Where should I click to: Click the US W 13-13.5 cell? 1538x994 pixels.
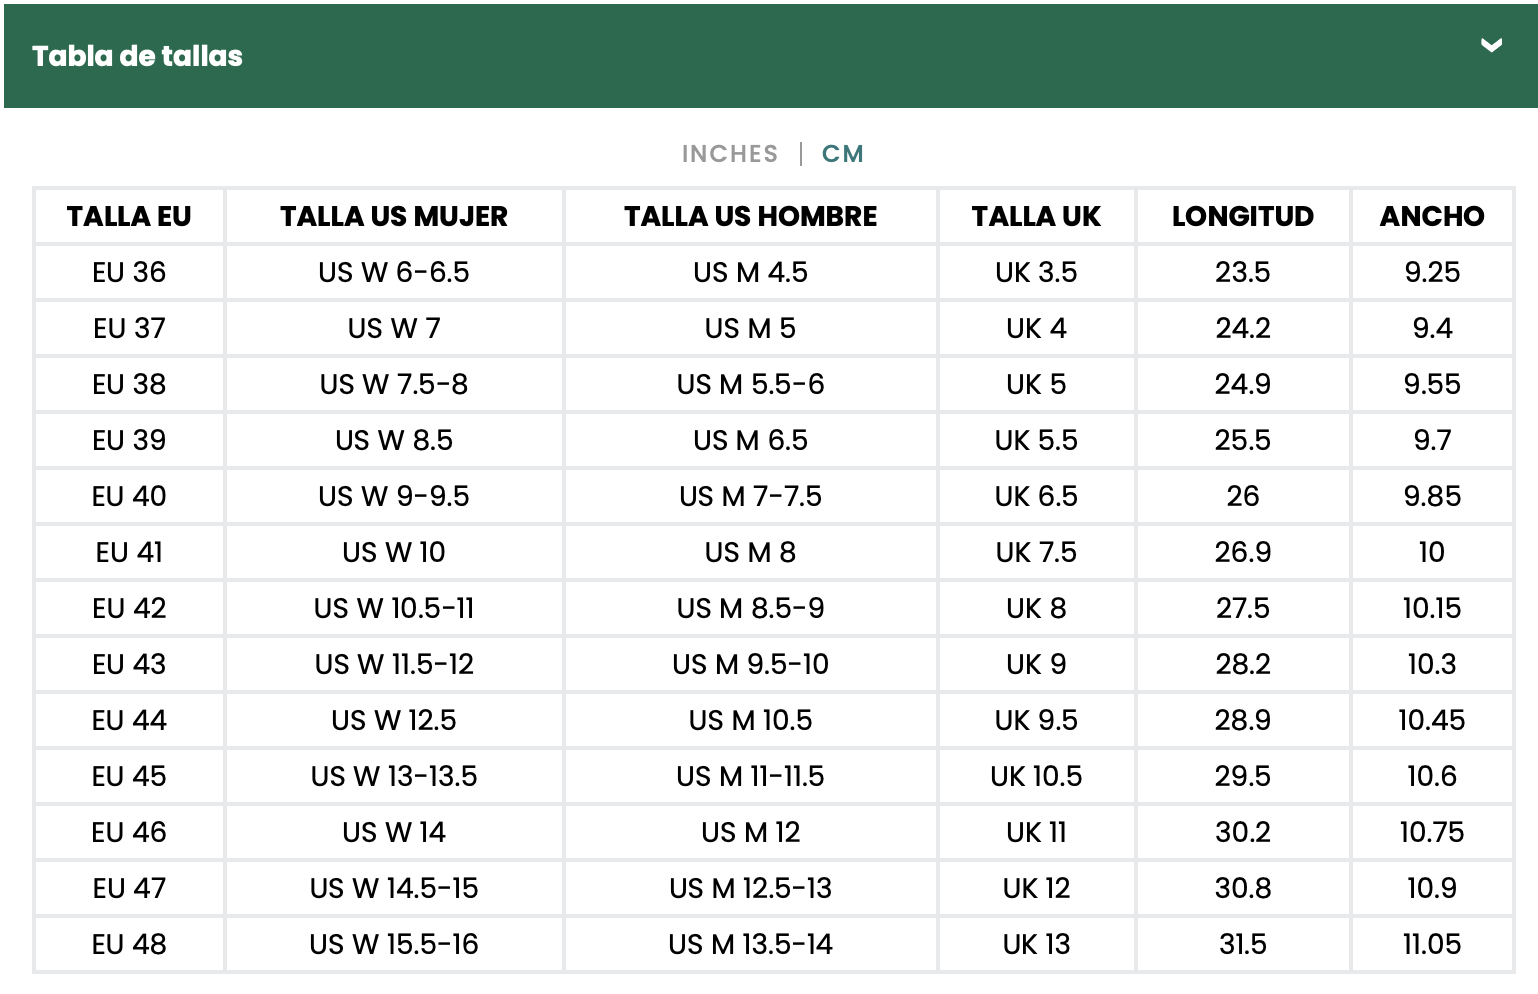coord(394,776)
